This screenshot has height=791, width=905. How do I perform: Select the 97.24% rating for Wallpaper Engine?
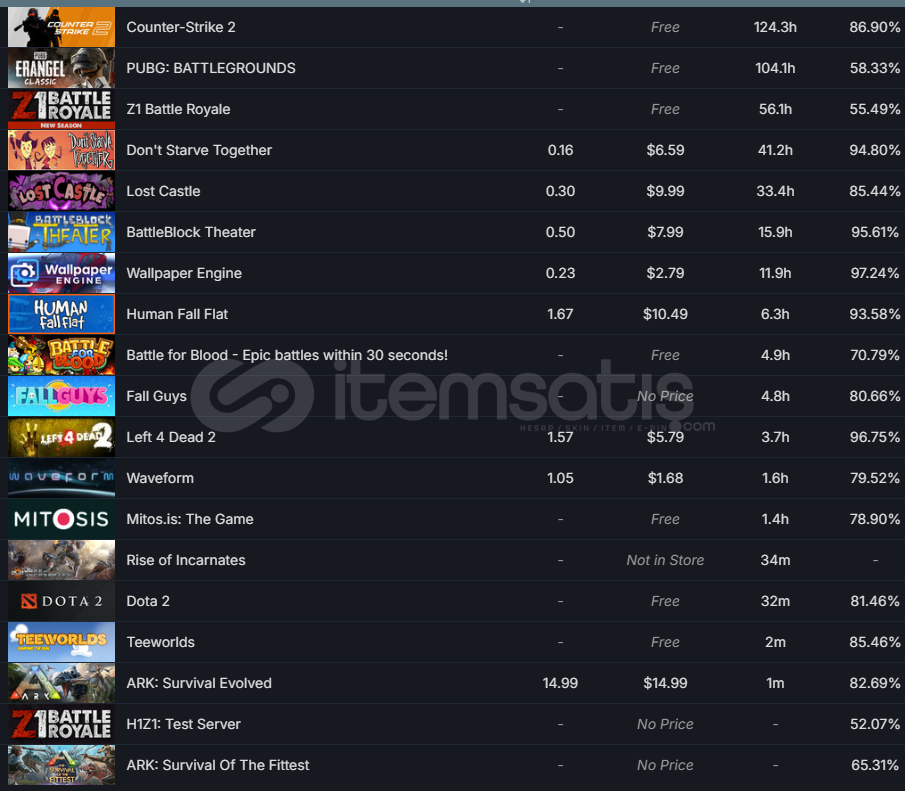[x=875, y=273]
